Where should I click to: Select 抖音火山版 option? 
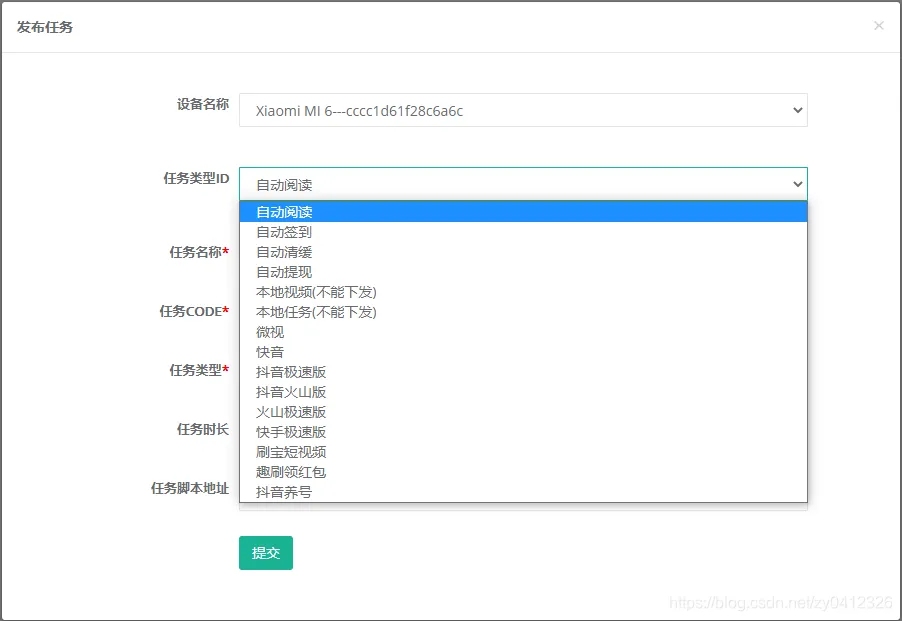click(x=523, y=392)
